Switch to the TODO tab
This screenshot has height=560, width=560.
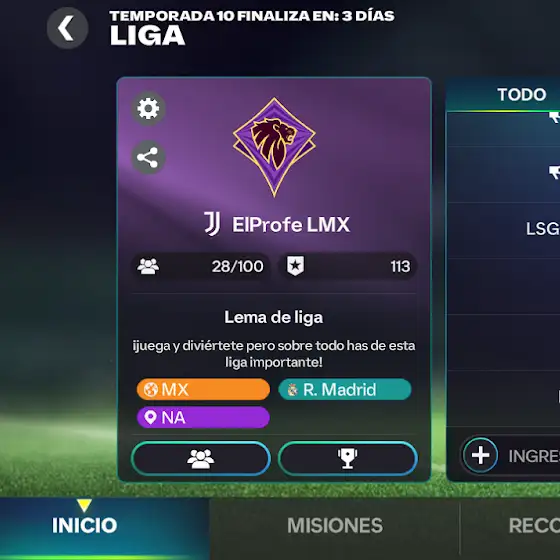pos(521,95)
